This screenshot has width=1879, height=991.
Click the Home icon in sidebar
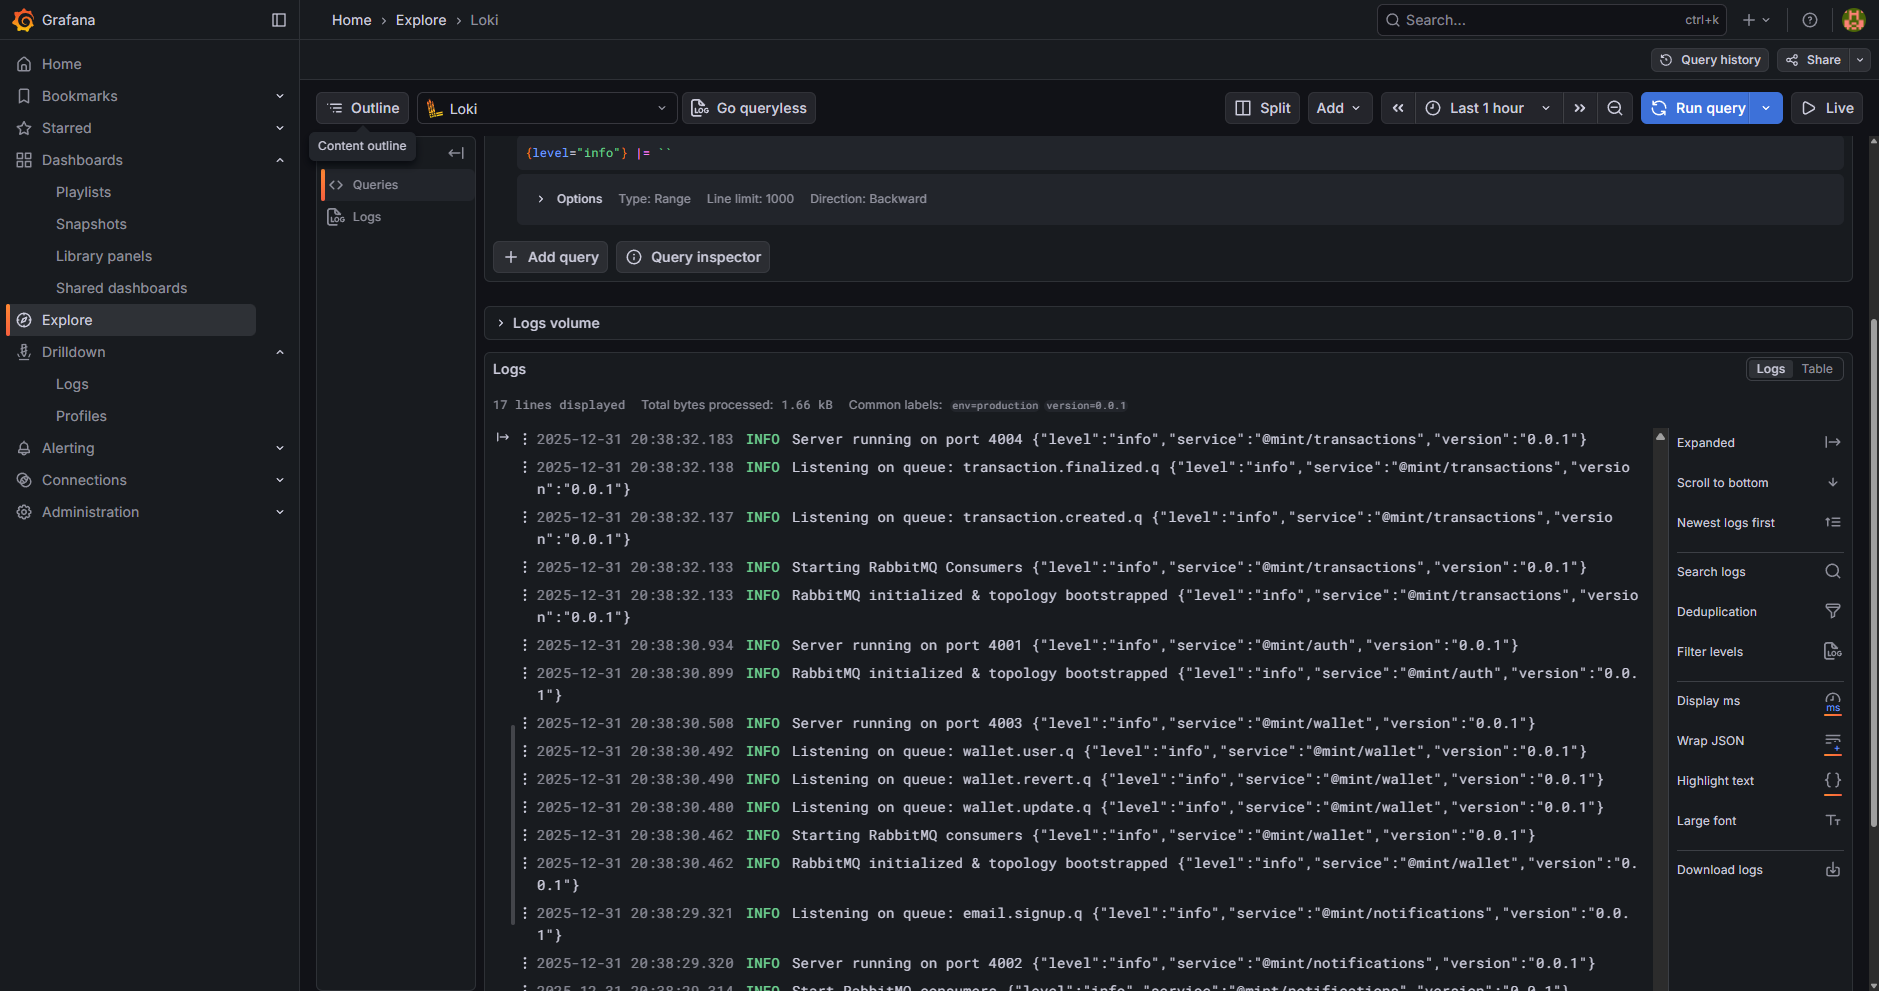click(24, 64)
